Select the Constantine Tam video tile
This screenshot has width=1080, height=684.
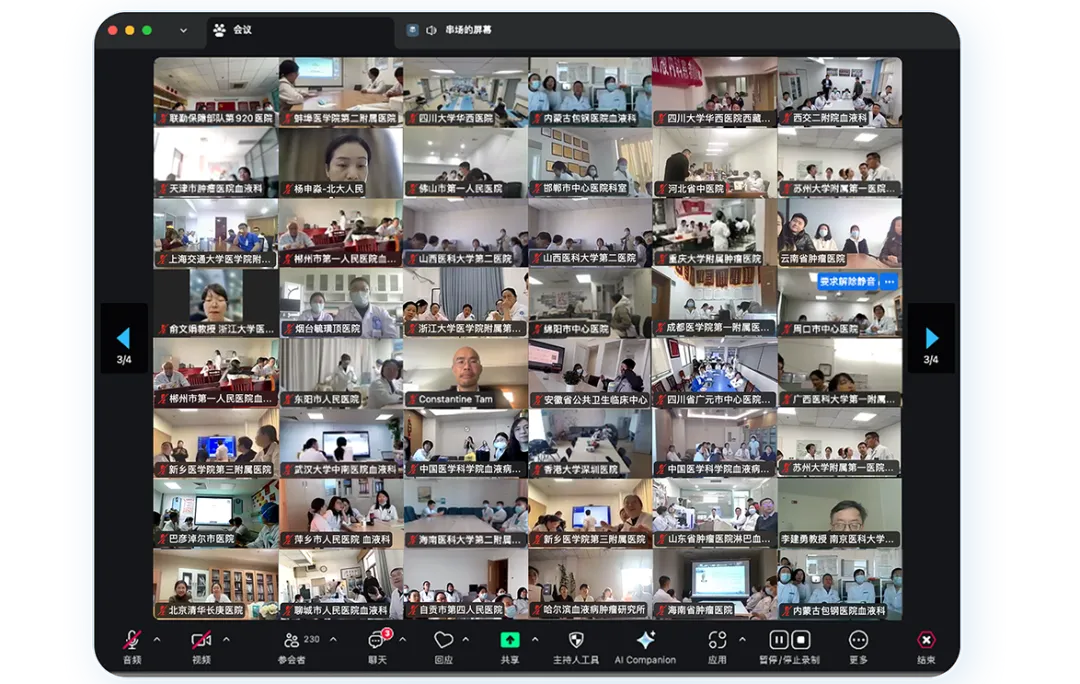coord(465,371)
